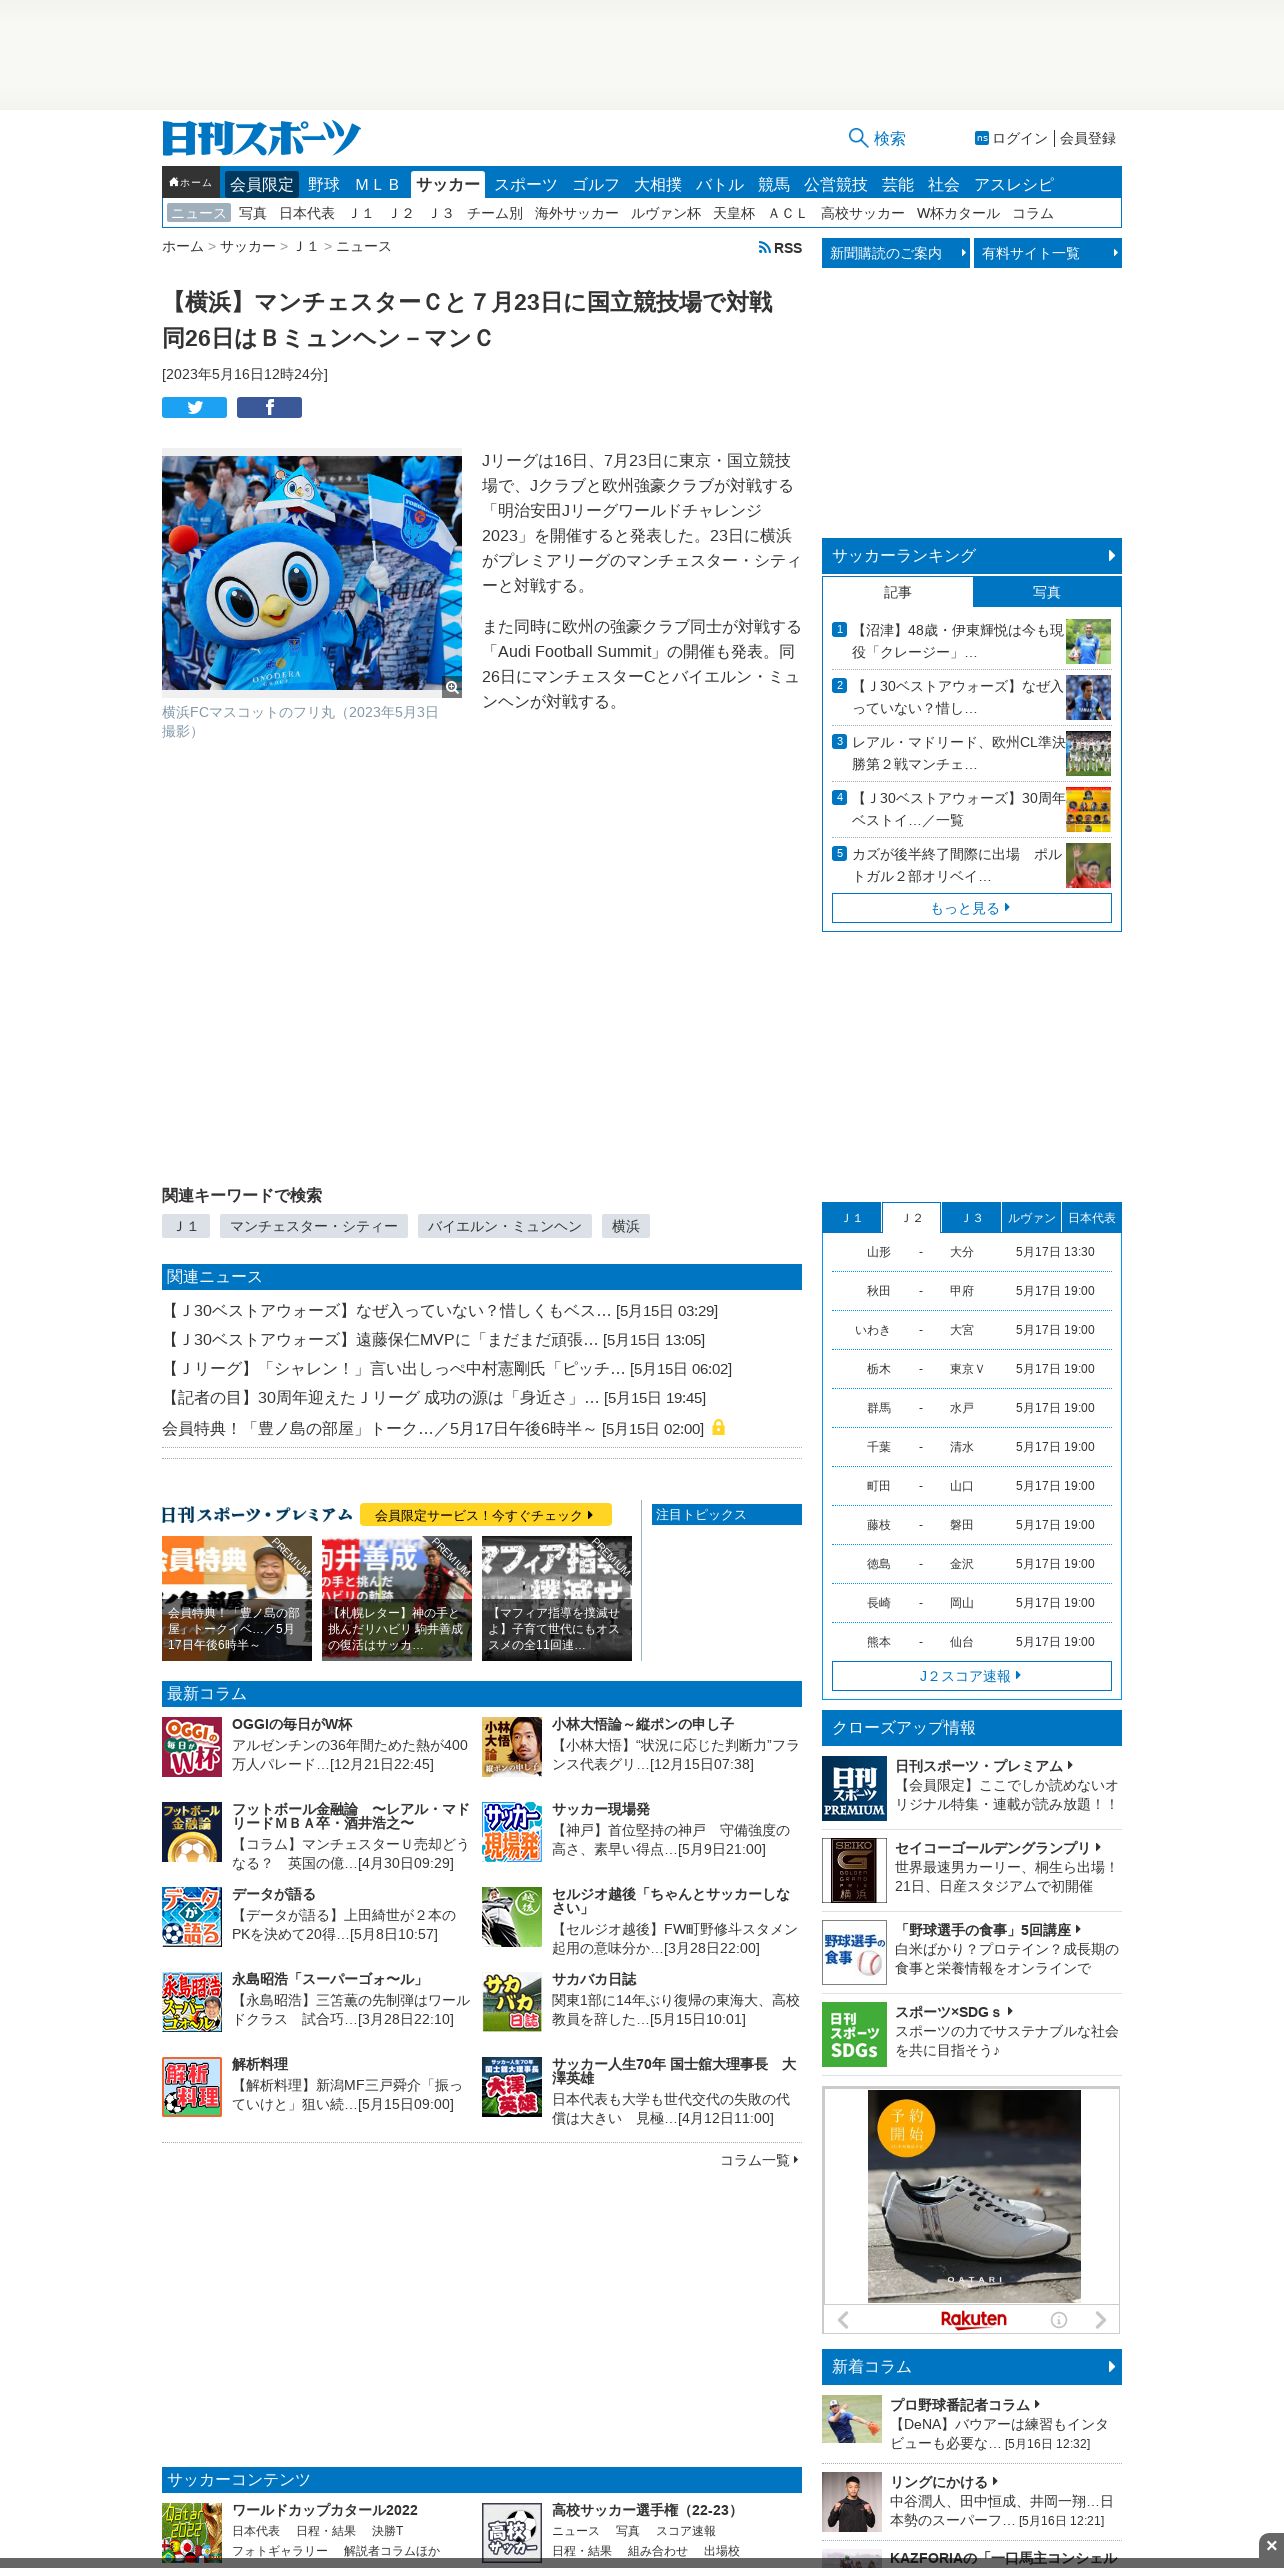Open the フットボール金融論 column icon
Viewport: 1284px width, 2568px height.
(x=192, y=1832)
